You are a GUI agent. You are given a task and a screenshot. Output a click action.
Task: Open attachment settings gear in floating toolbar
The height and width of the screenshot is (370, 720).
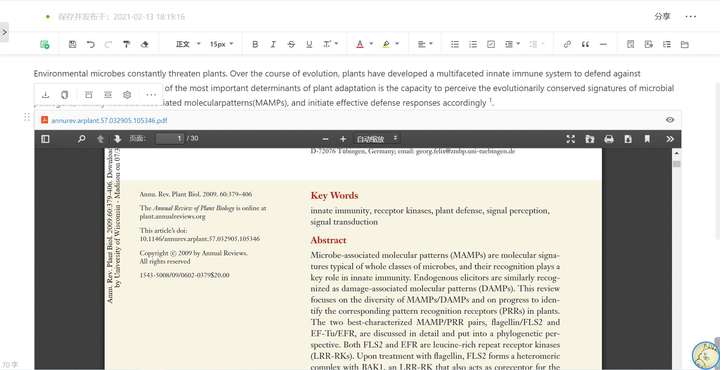point(127,95)
